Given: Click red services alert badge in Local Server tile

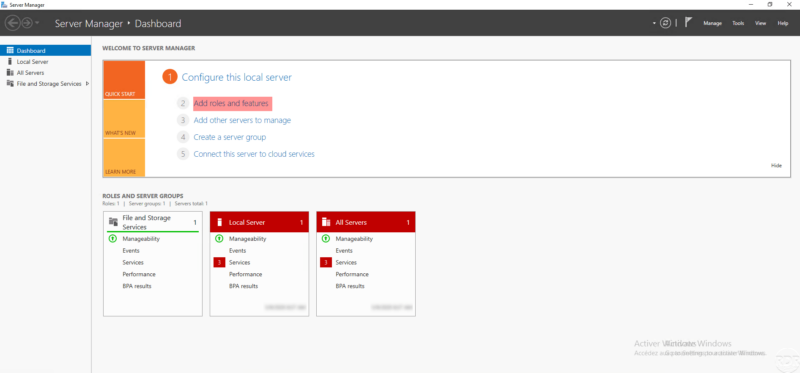Looking at the screenshot, I should coord(219,262).
